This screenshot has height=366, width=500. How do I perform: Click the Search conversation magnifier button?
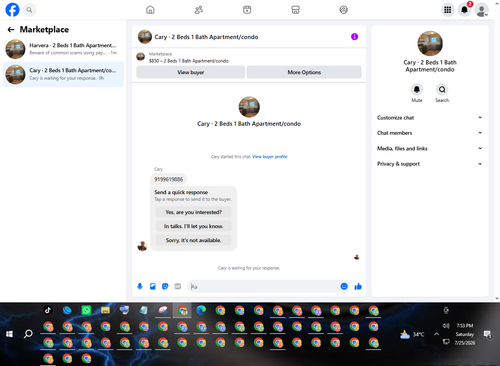pyautogui.click(x=442, y=90)
